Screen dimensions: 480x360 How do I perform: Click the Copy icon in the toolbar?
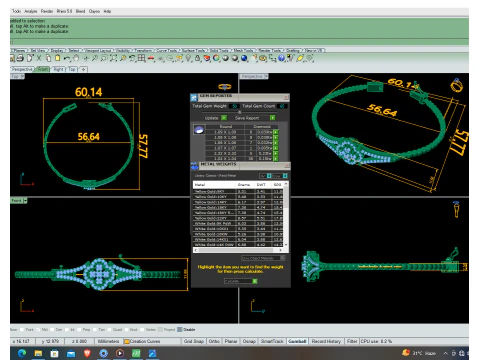pos(48,58)
